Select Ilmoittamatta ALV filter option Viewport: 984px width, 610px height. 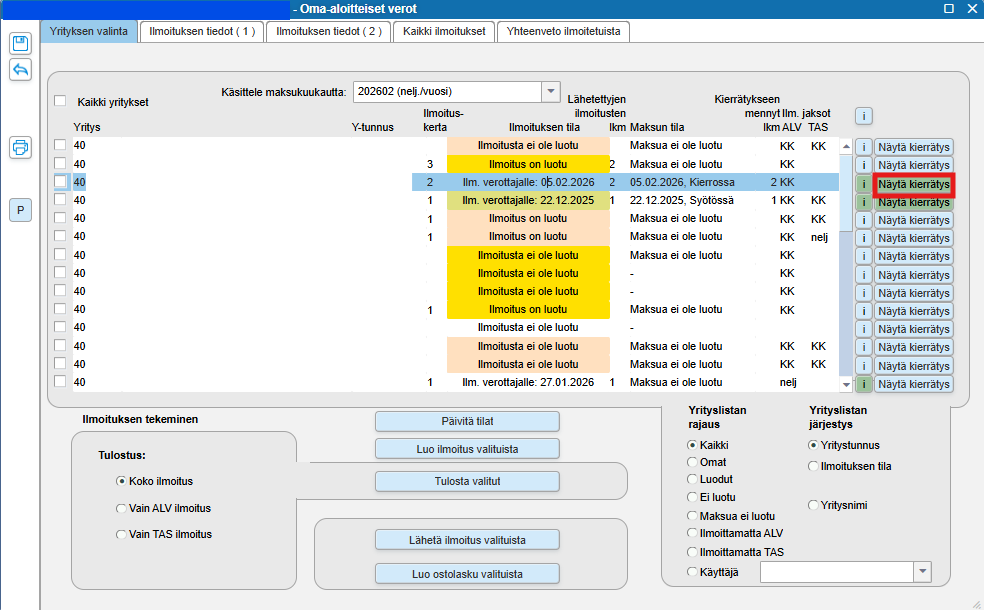(x=692, y=533)
